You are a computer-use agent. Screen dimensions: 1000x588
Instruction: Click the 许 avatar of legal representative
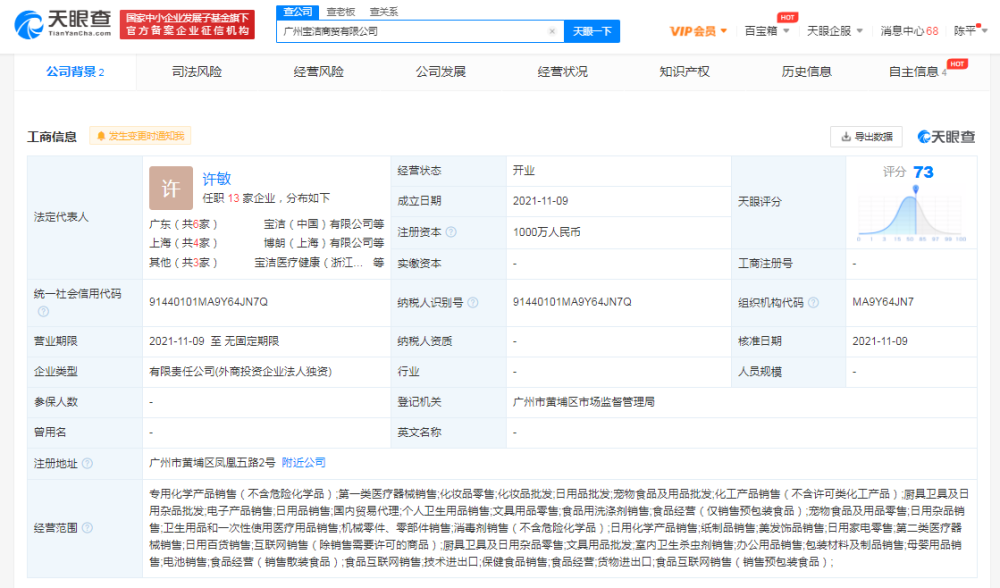pyautogui.click(x=170, y=187)
